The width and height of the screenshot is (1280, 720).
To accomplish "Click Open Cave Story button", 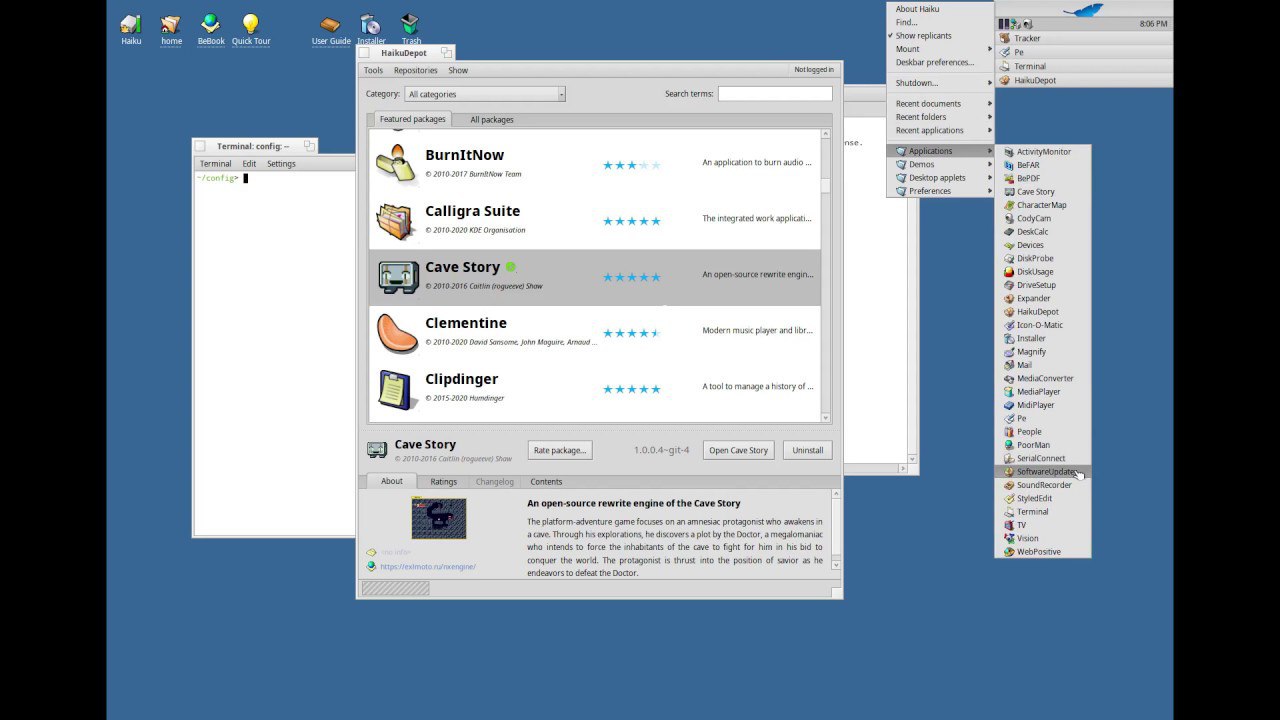I will pyautogui.click(x=739, y=450).
